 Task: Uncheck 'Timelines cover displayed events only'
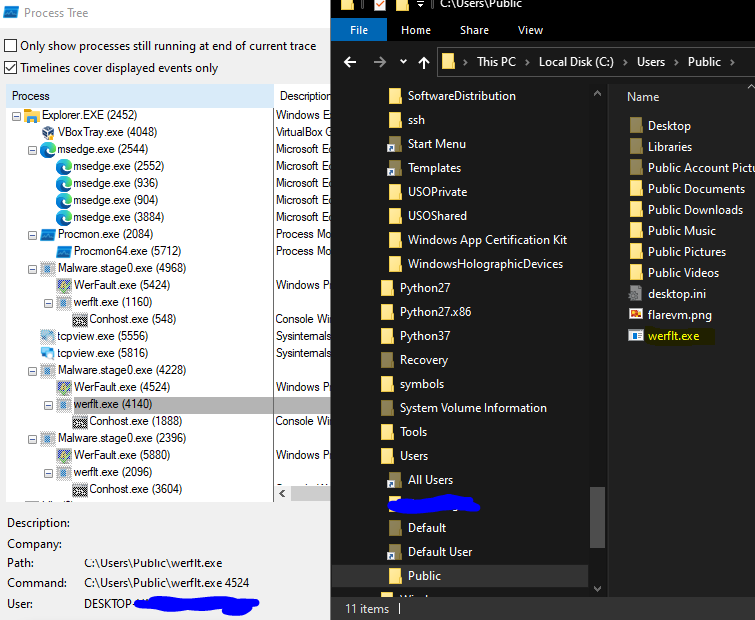click(11, 68)
